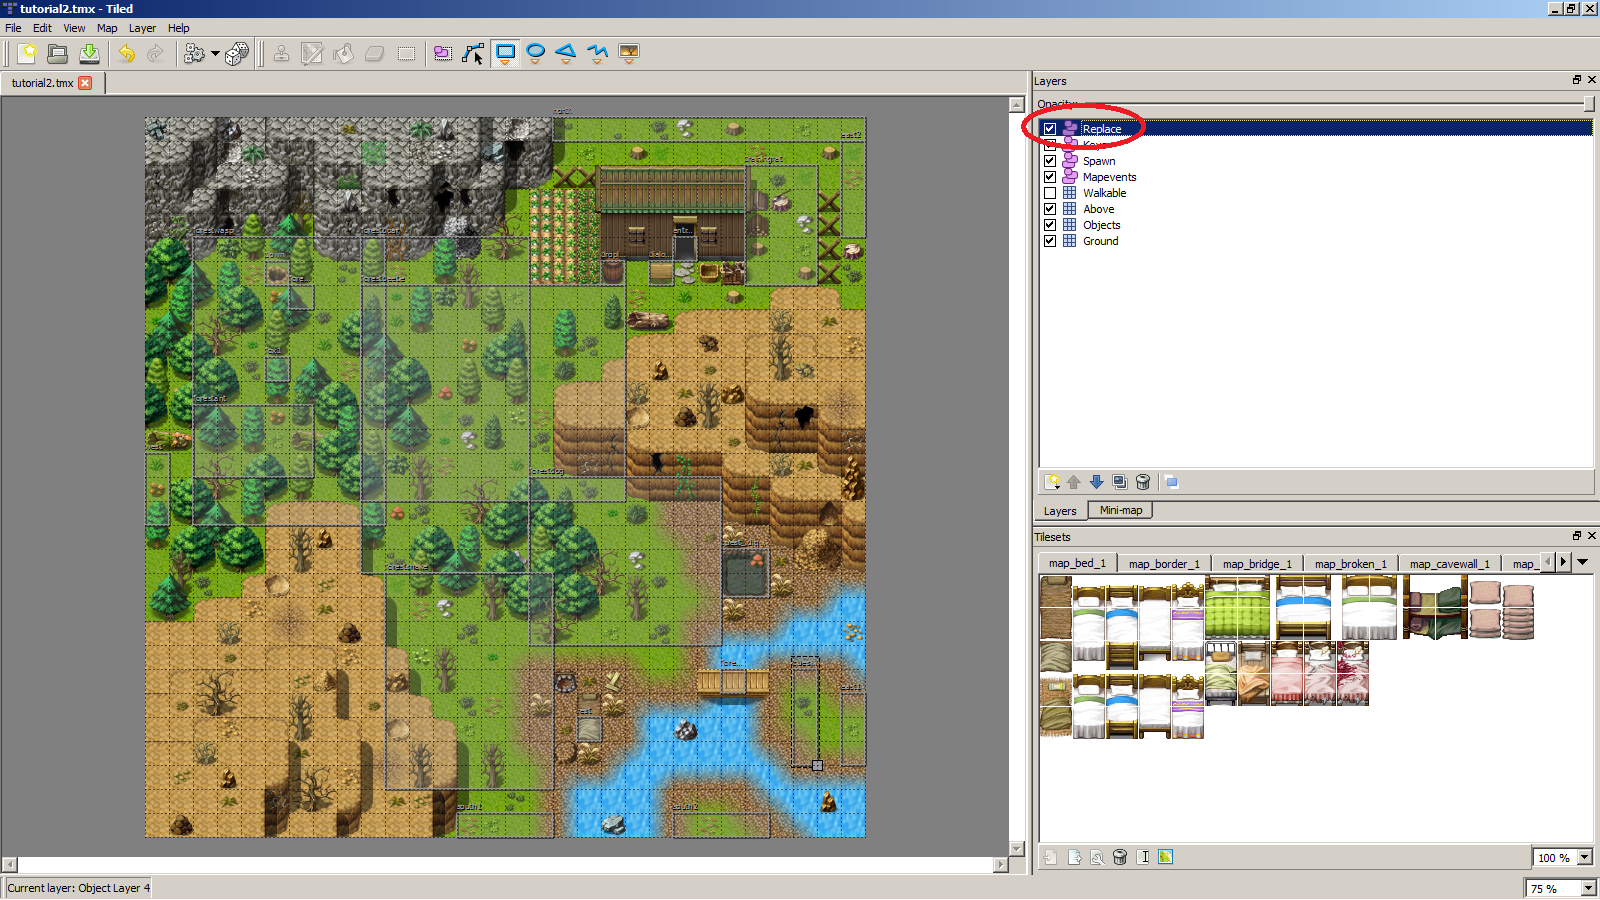Switch to the map_cavewall_1 tileset tab
Screen dimensions: 1600x900
click(x=1449, y=564)
